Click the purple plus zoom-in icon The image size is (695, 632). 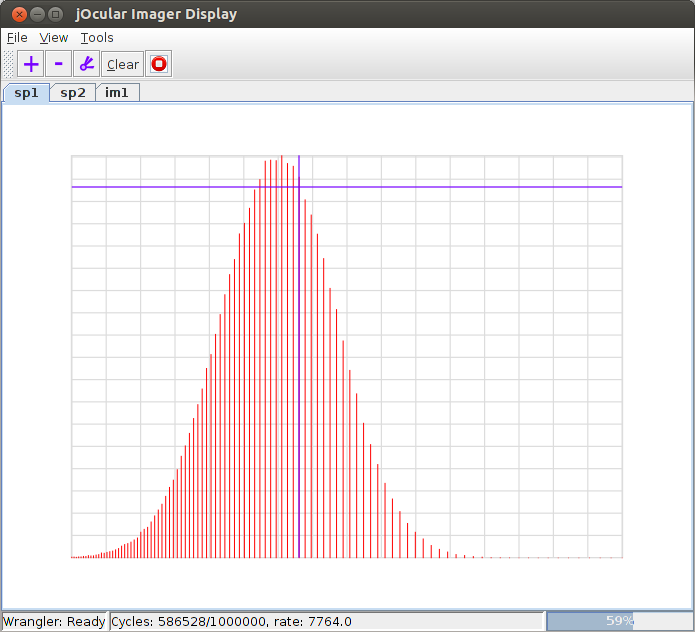(31, 64)
